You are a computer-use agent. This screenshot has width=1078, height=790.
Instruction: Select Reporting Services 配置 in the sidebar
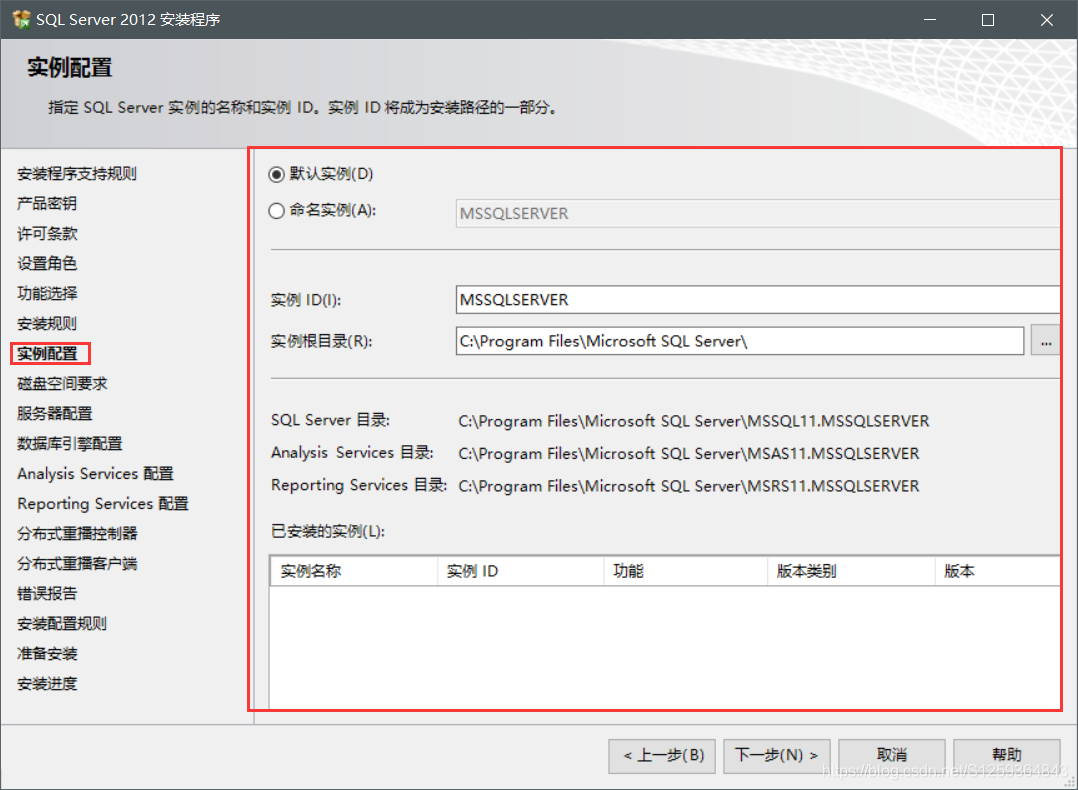(x=102, y=504)
